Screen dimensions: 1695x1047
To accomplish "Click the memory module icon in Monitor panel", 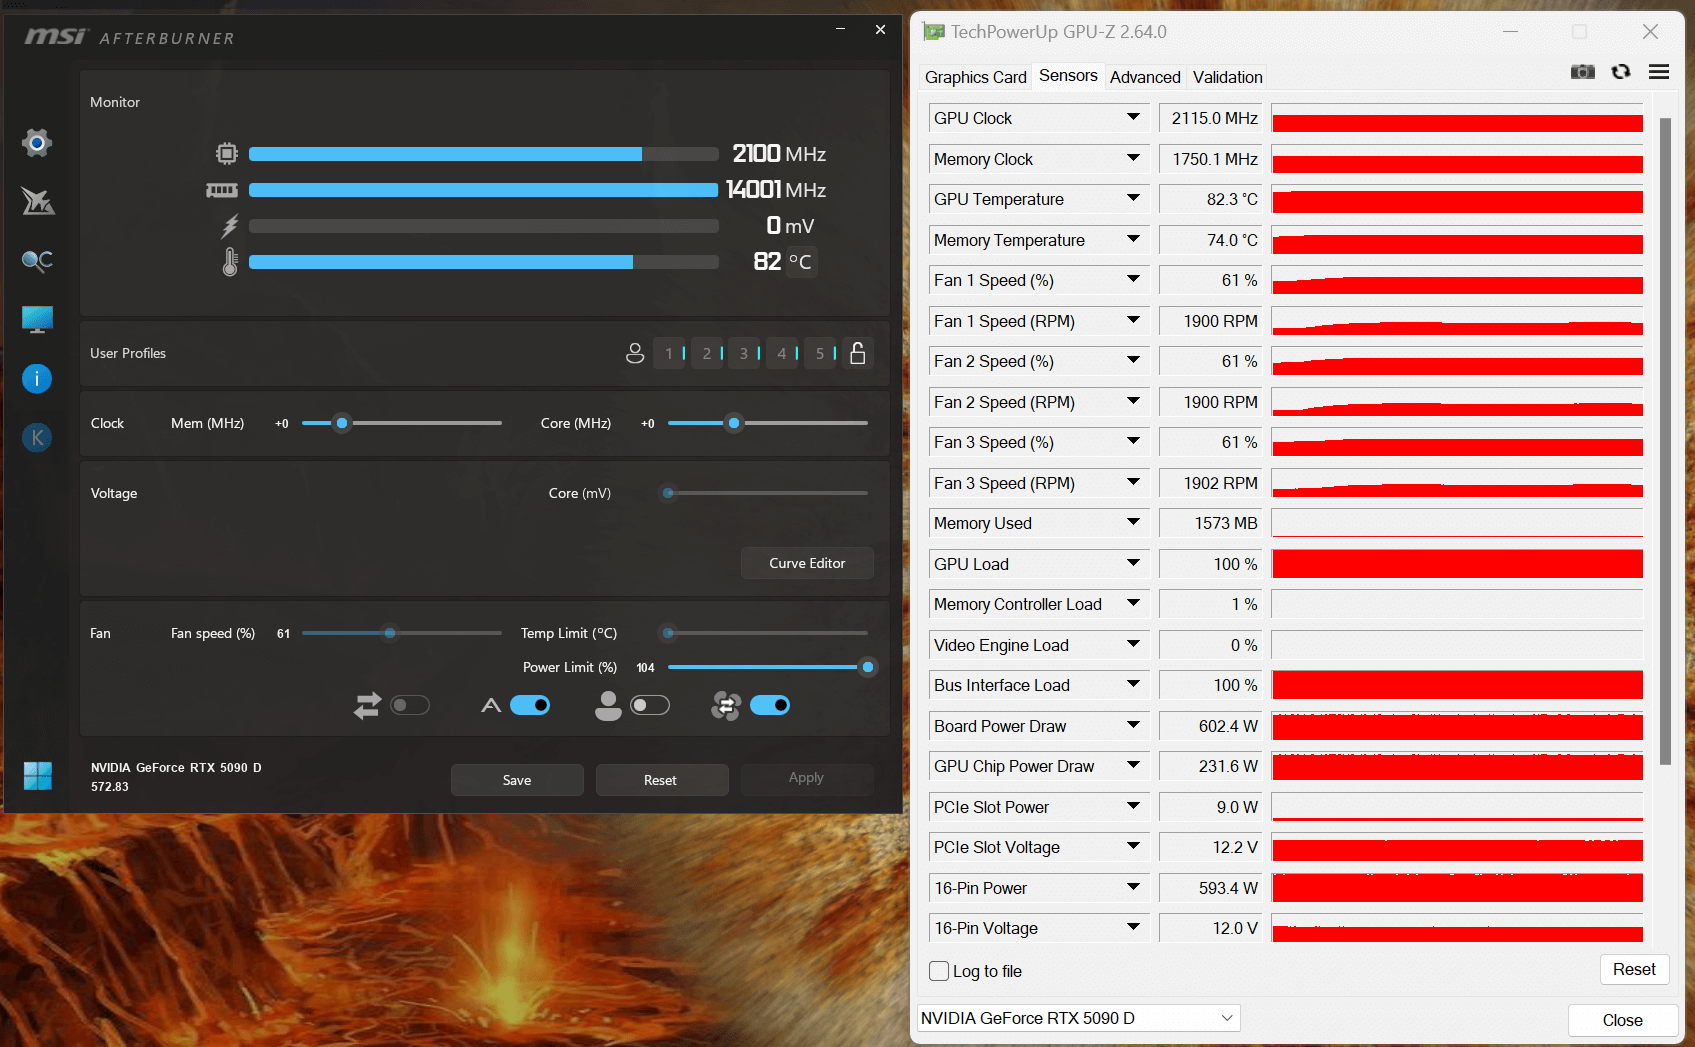I will pos(222,190).
